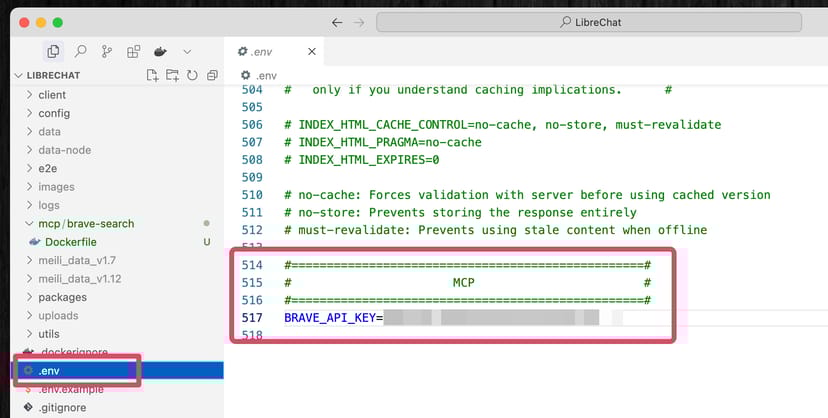Expand the client folder
Viewport: 828px width, 418px height.
52,95
